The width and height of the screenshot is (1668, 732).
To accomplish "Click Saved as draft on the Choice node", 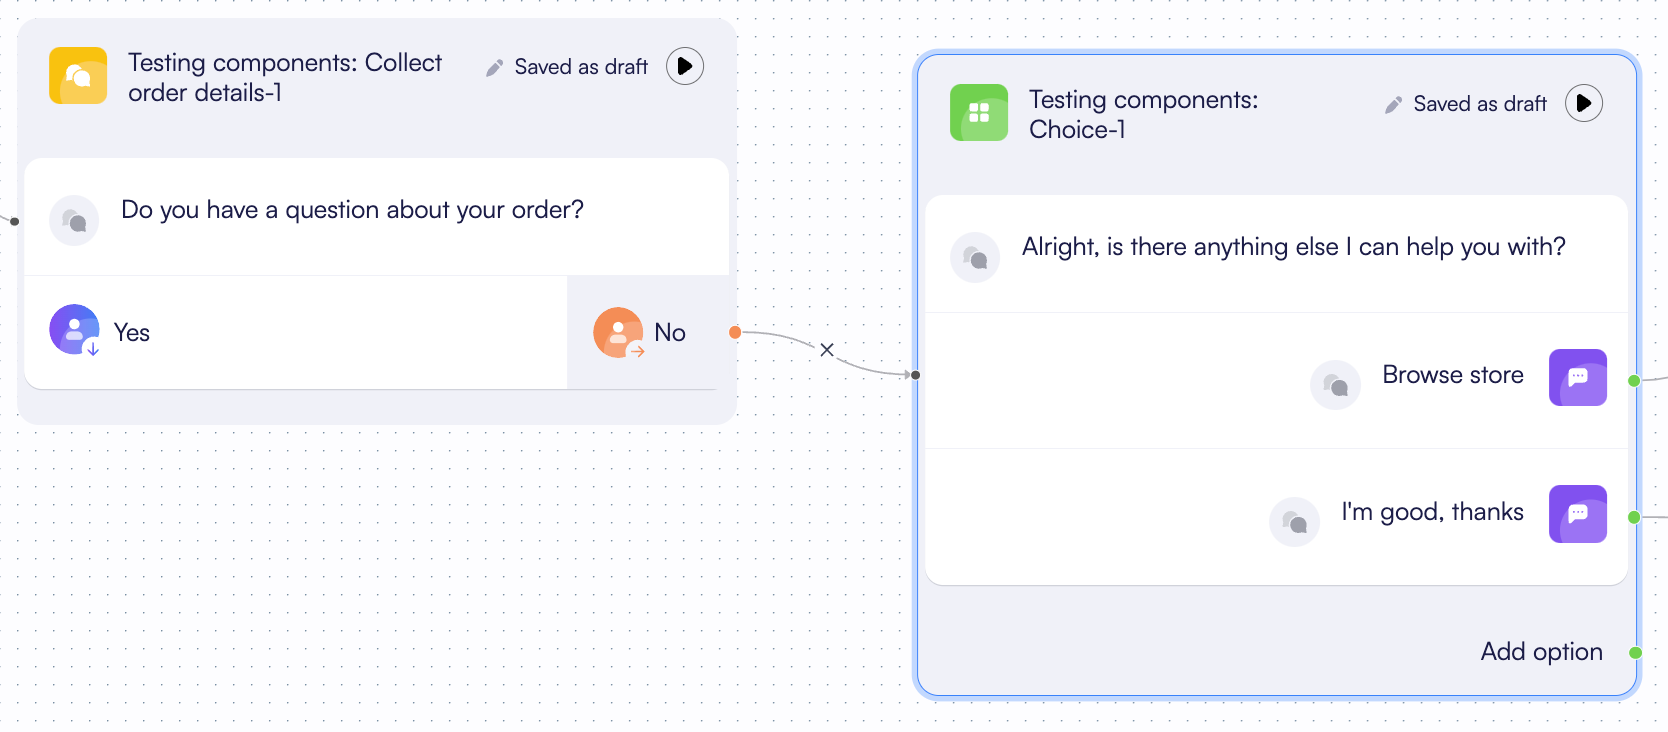I will click(1480, 103).
